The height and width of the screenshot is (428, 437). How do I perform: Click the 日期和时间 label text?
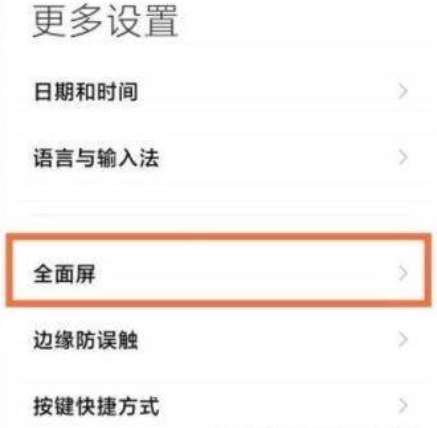(86, 92)
